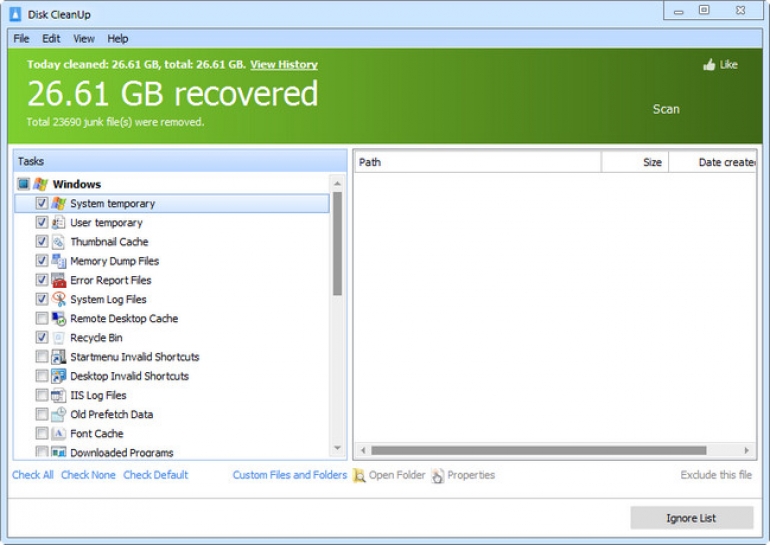
Task: Open the Edit menu
Action: (51, 39)
